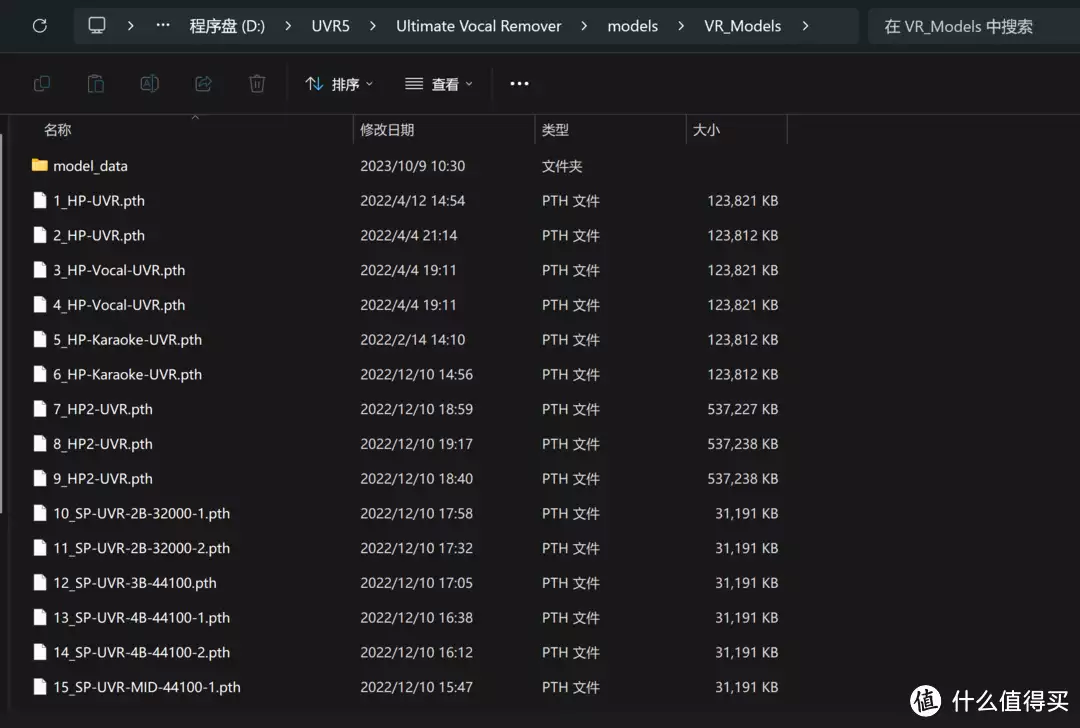This screenshot has height=728, width=1080.
Task: Navigate to Ultimate Vocal Remover breadcrumb
Action: [478, 26]
